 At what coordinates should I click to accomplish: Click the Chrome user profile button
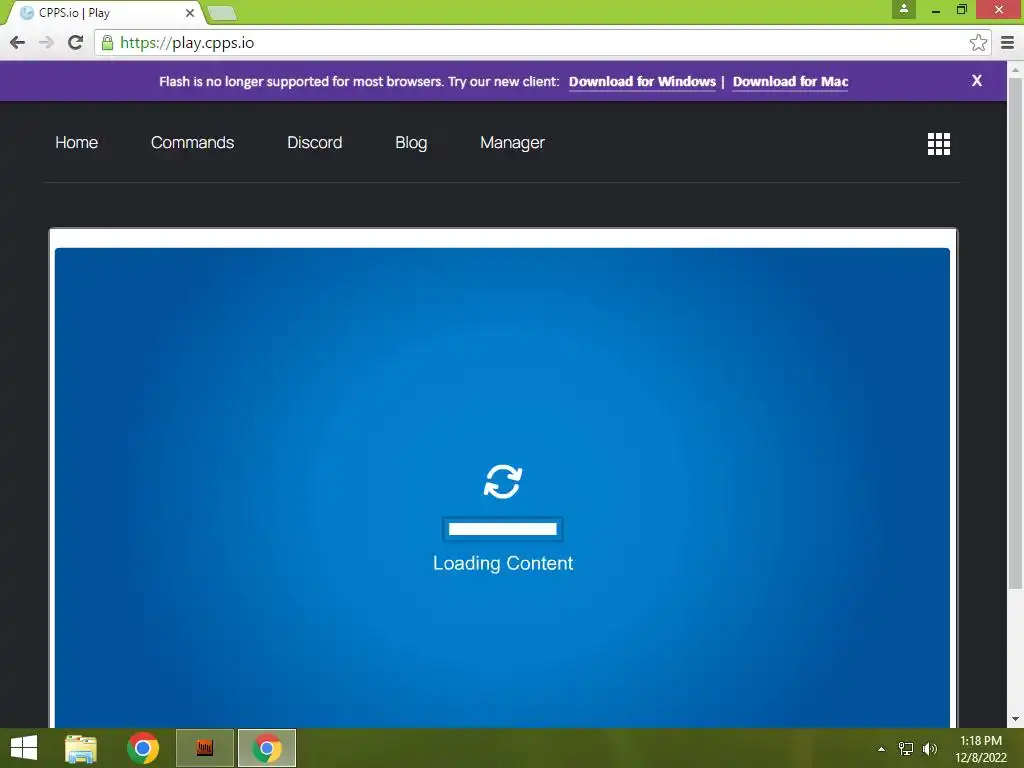[904, 9]
